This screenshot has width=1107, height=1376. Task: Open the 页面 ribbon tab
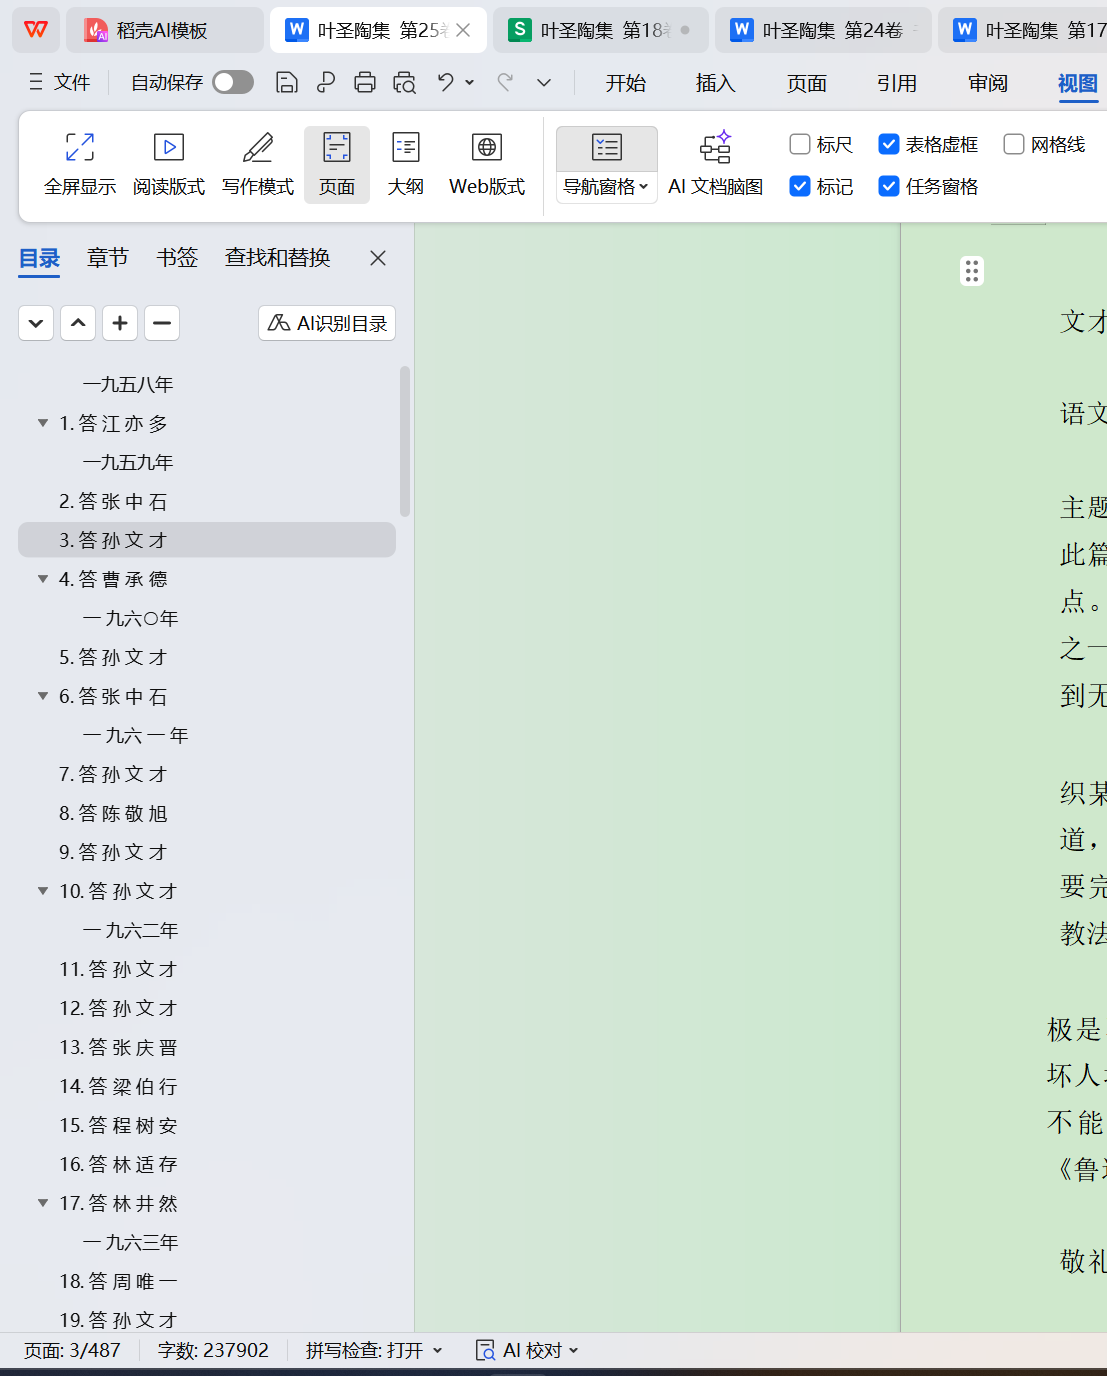(807, 83)
